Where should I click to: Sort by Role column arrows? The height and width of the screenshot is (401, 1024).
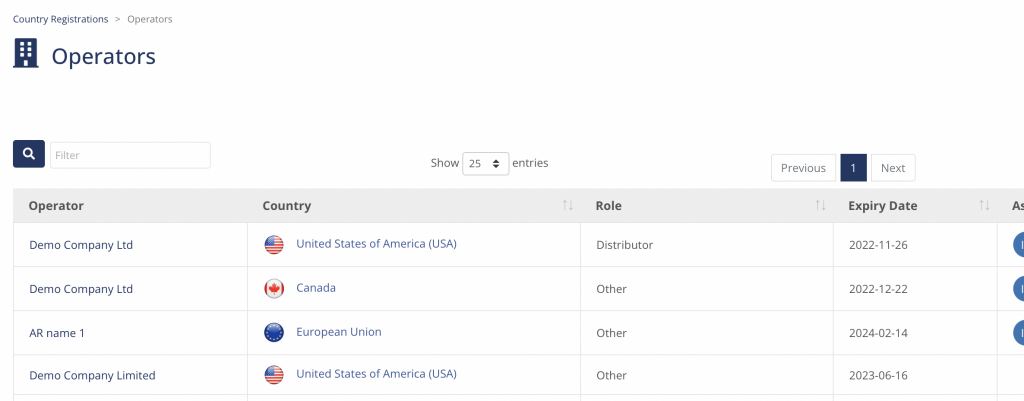[820, 206]
